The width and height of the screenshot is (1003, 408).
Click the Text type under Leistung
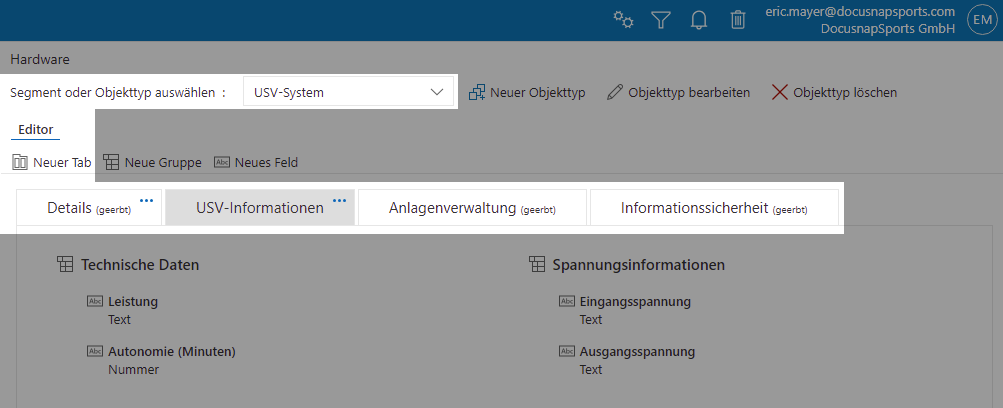click(x=120, y=319)
